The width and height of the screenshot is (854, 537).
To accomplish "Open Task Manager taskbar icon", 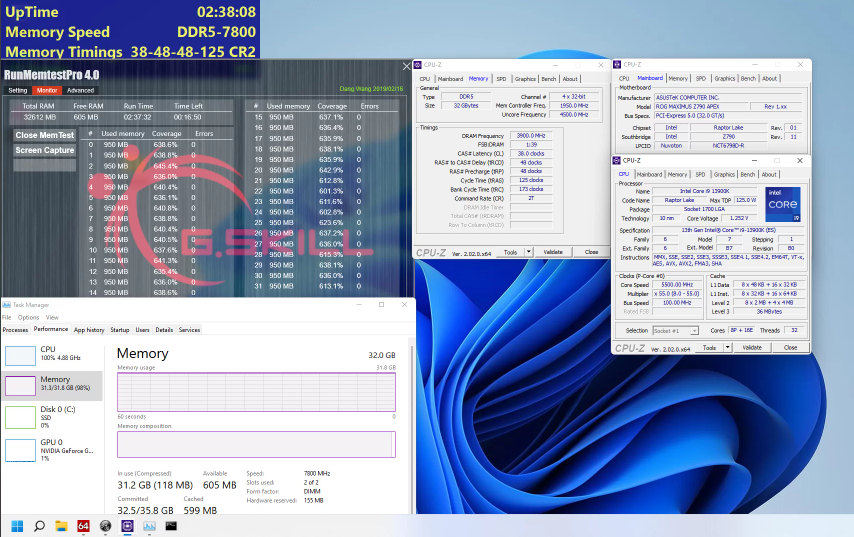I will click(149, 526).
